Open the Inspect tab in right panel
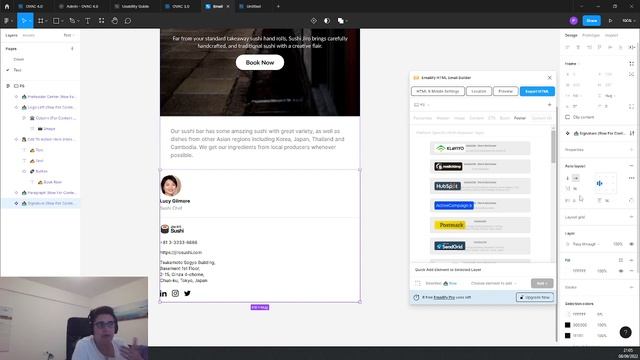 pyautogui.click(x=611, y=36)
